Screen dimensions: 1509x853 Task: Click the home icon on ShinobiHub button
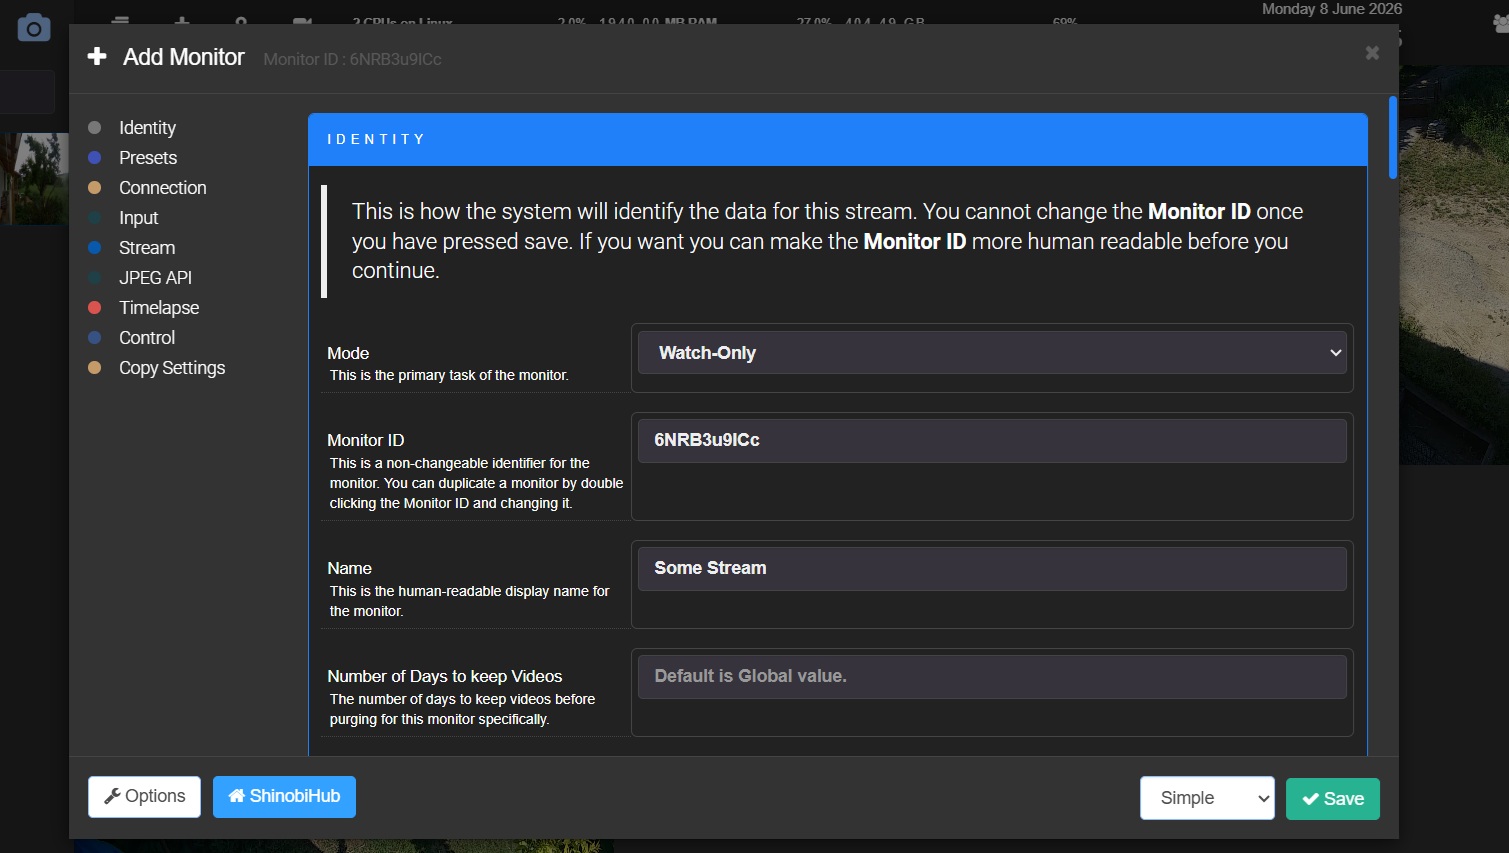tap(237, 796)
